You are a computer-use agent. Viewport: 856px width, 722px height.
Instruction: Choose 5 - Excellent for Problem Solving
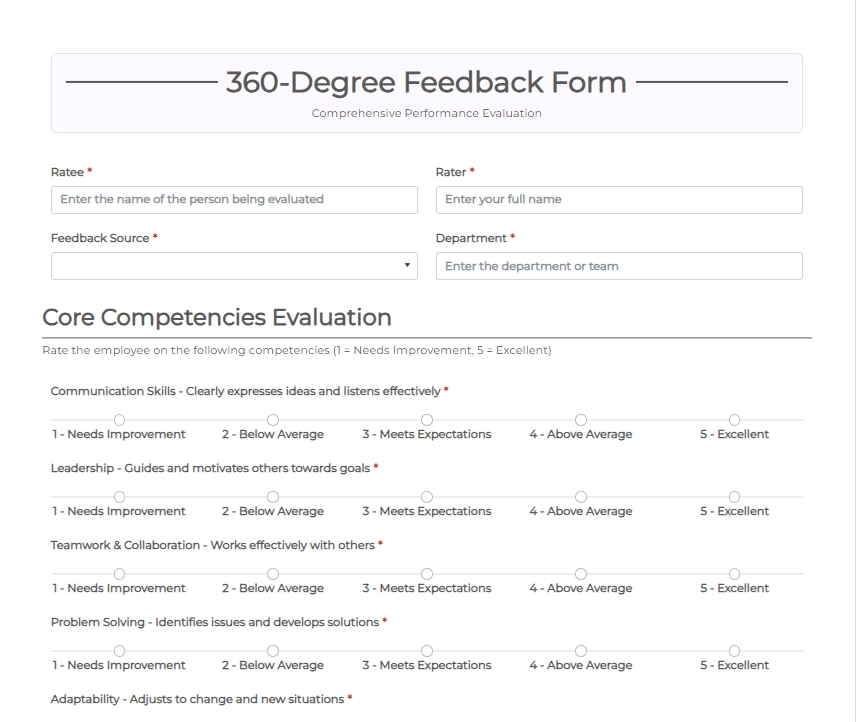click(x=734, y=651)
